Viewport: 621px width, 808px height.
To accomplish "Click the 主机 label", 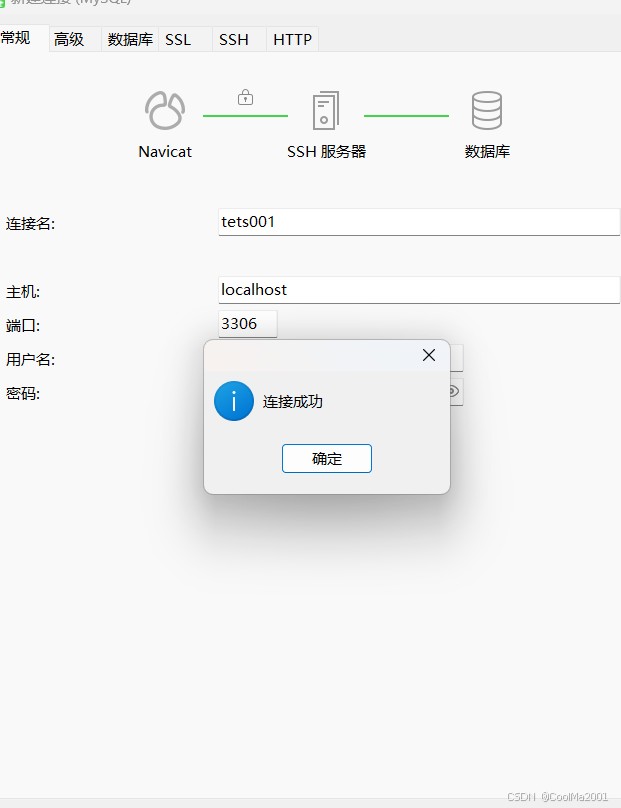I will click(x=23, y=292).
